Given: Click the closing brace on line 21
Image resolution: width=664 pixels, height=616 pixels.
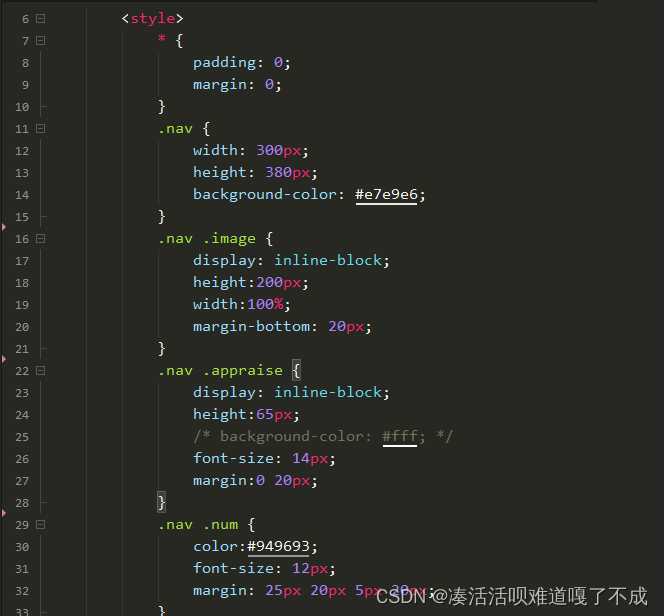Looking at the screenshot, I should pos(161,349).
